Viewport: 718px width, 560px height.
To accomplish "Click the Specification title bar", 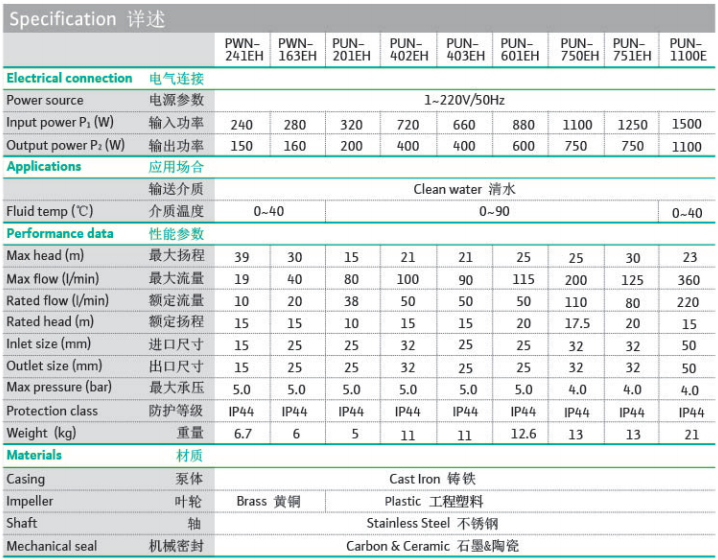I will click(359, 19).
